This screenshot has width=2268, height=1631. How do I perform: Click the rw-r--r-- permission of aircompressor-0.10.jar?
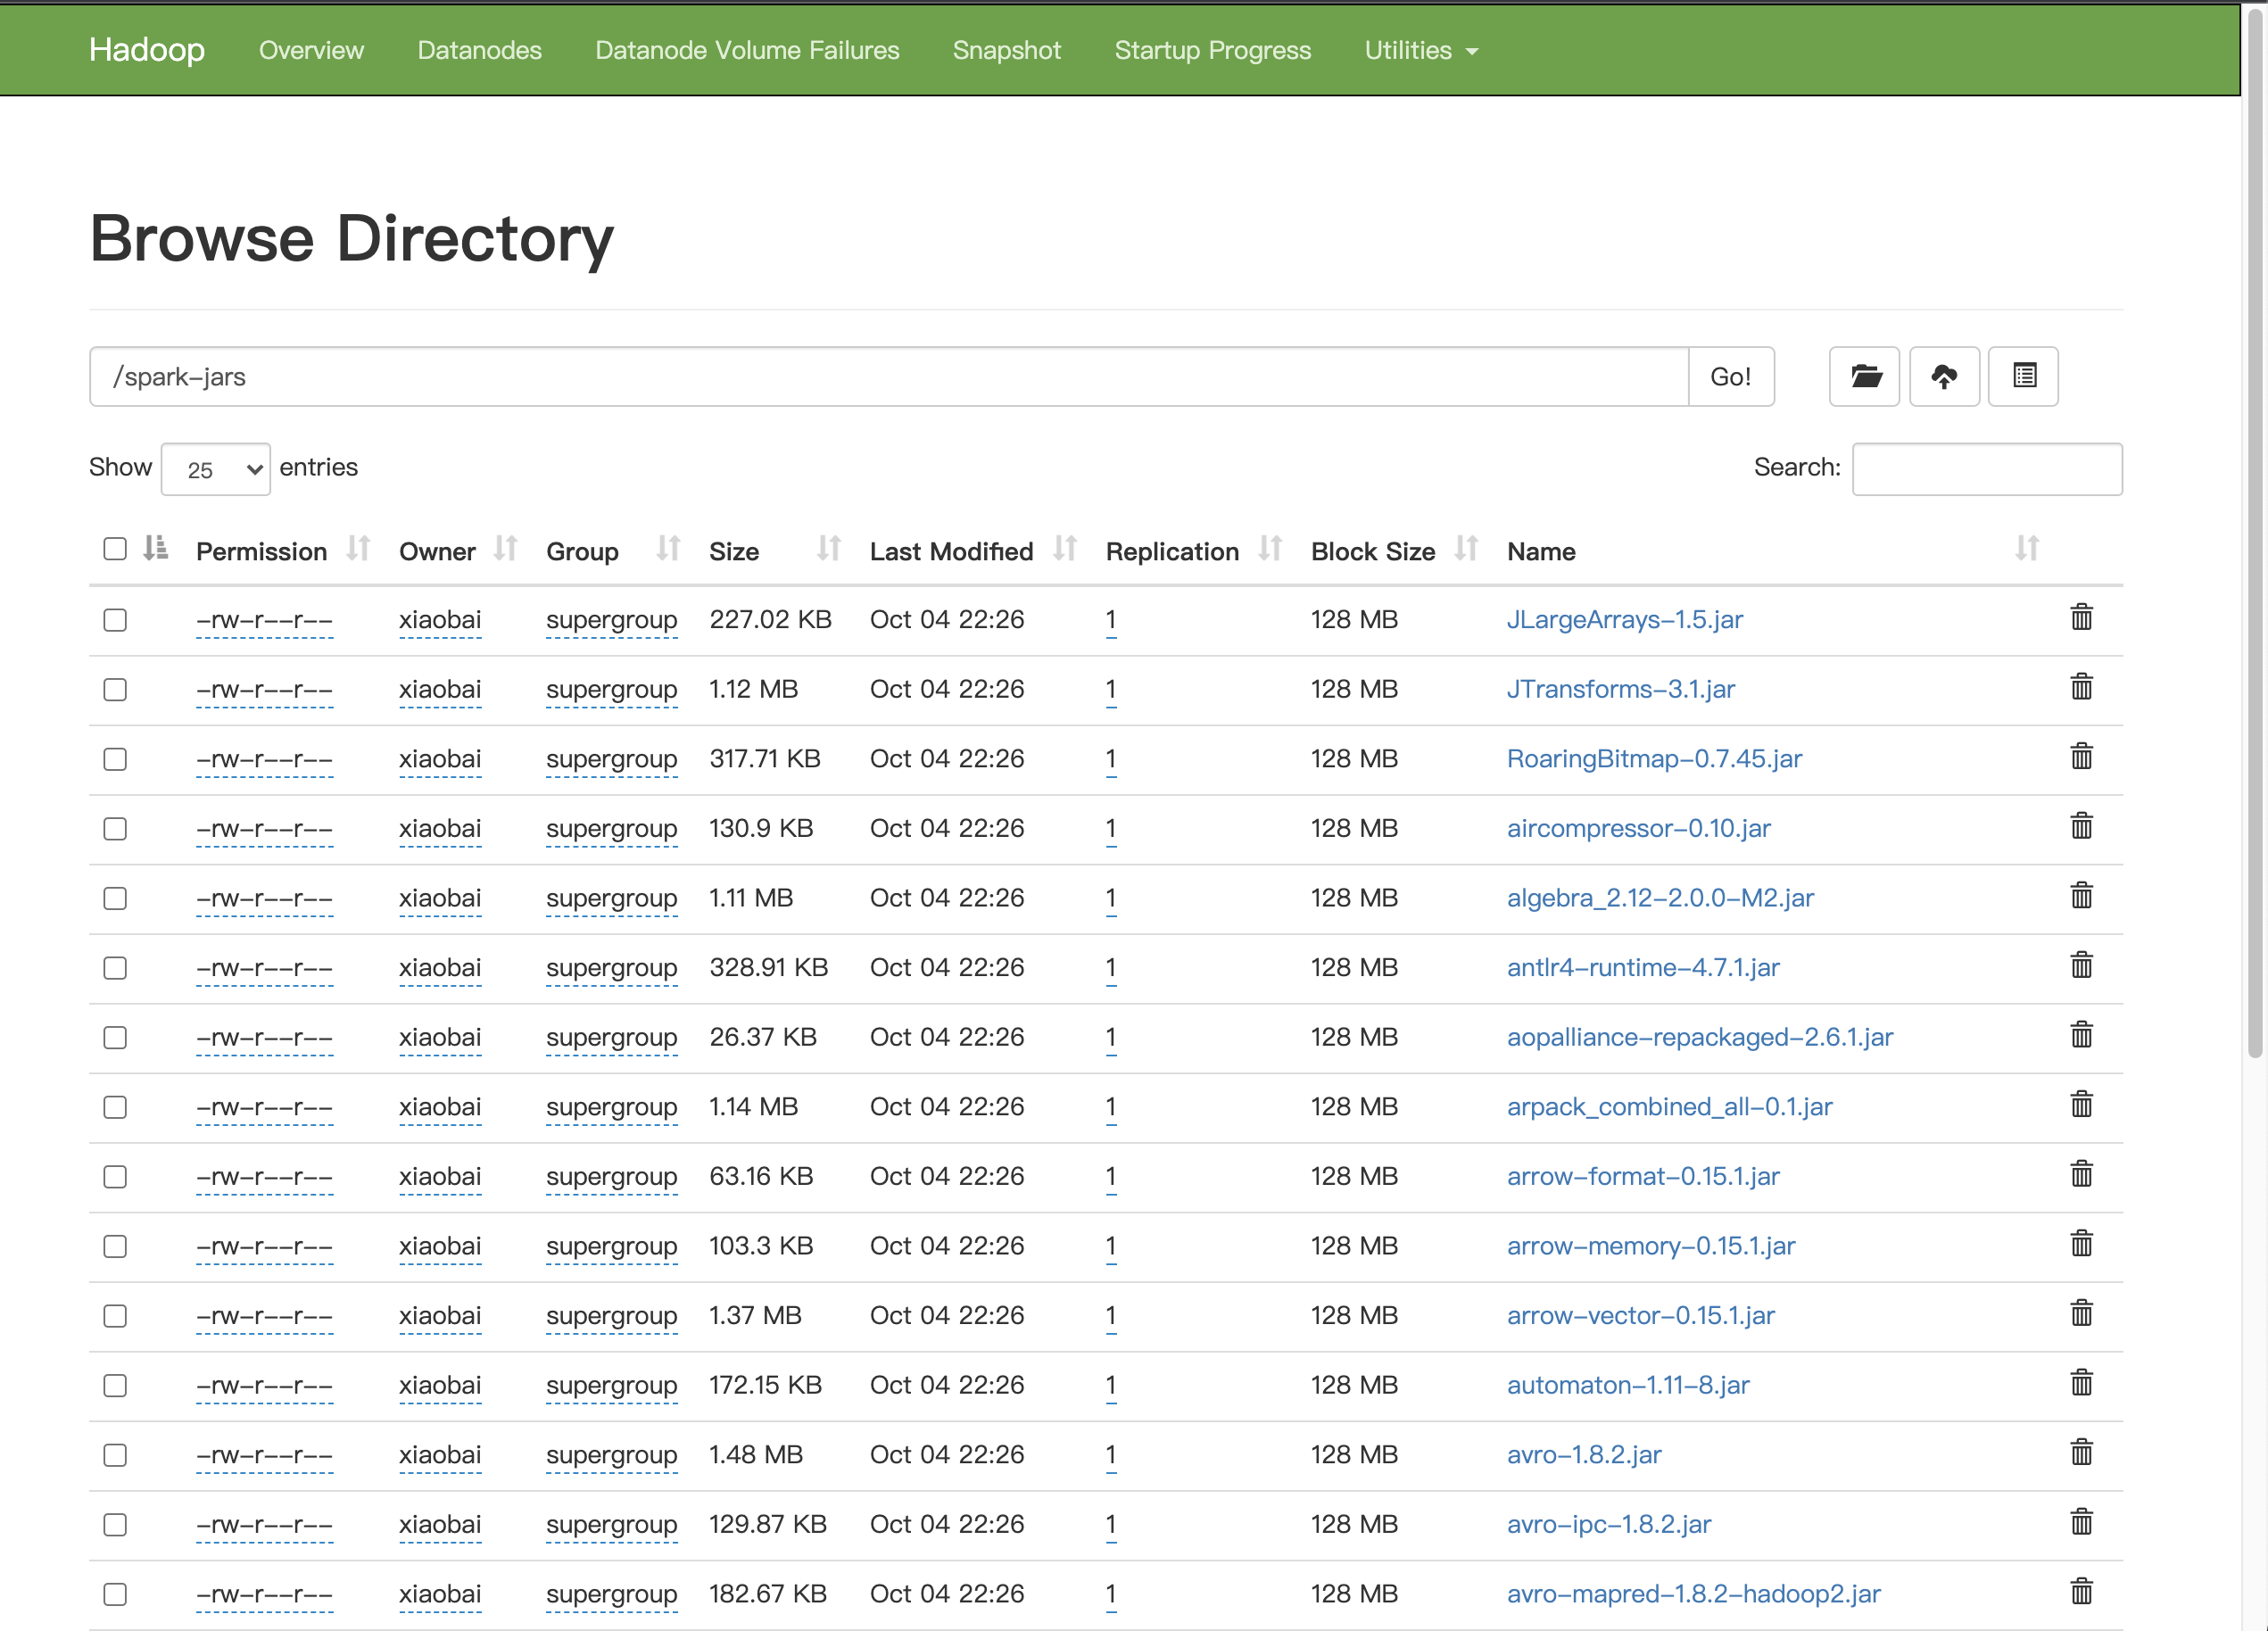264,829
